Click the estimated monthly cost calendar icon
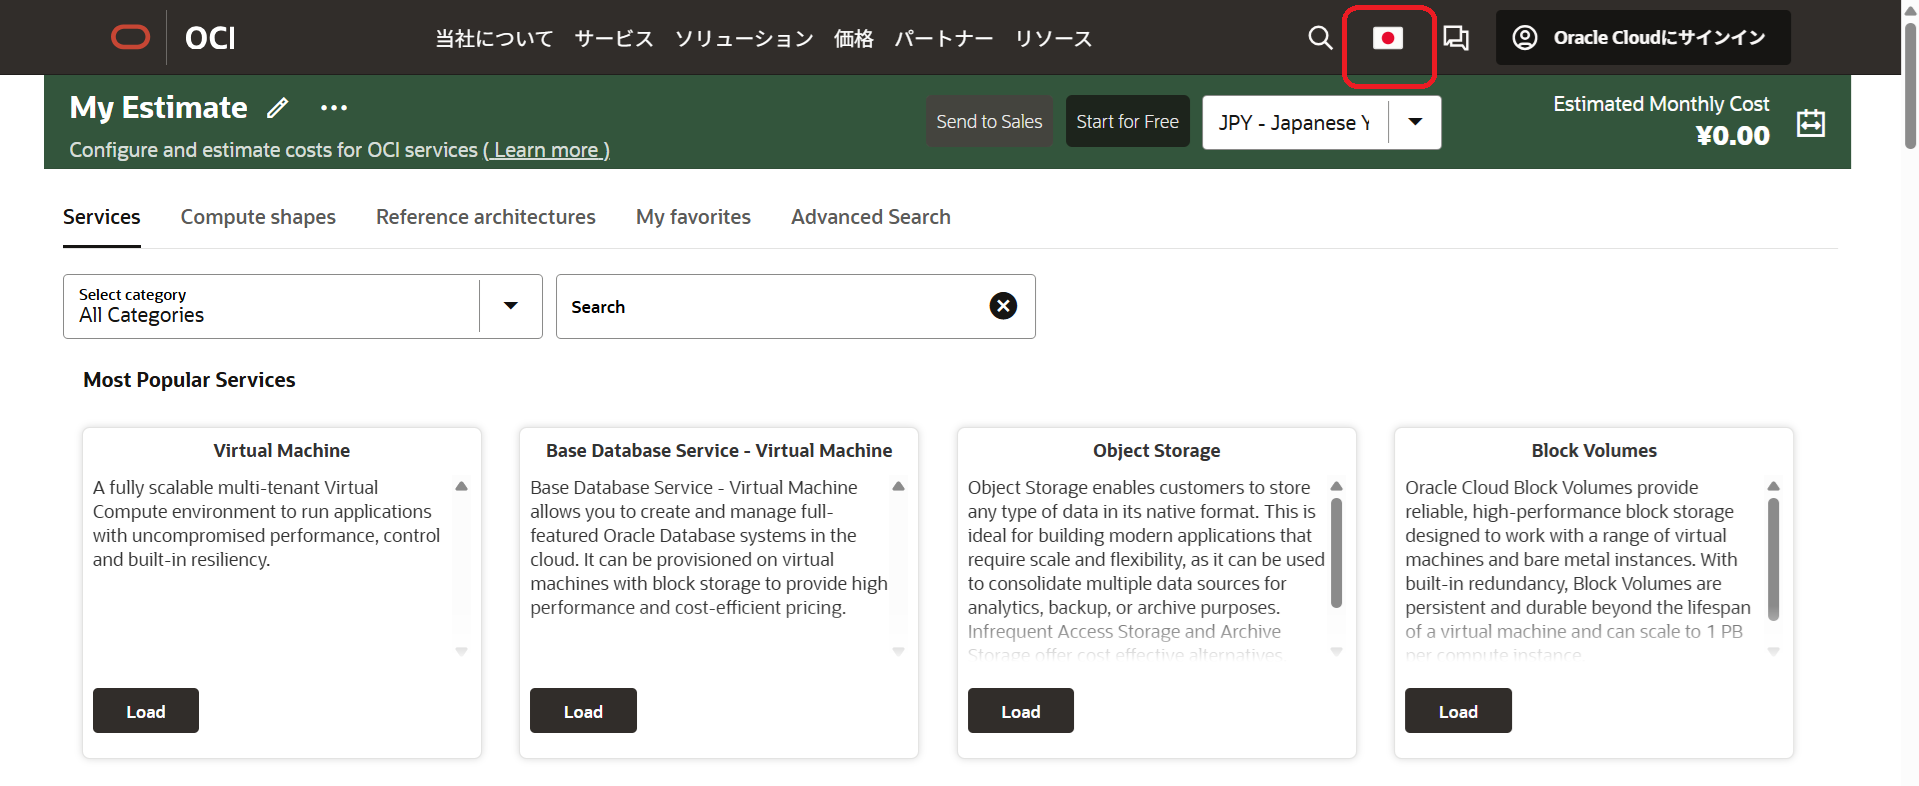This screenshot has width=1919, height=786. pyautogui.click(x=1811, y=123)
